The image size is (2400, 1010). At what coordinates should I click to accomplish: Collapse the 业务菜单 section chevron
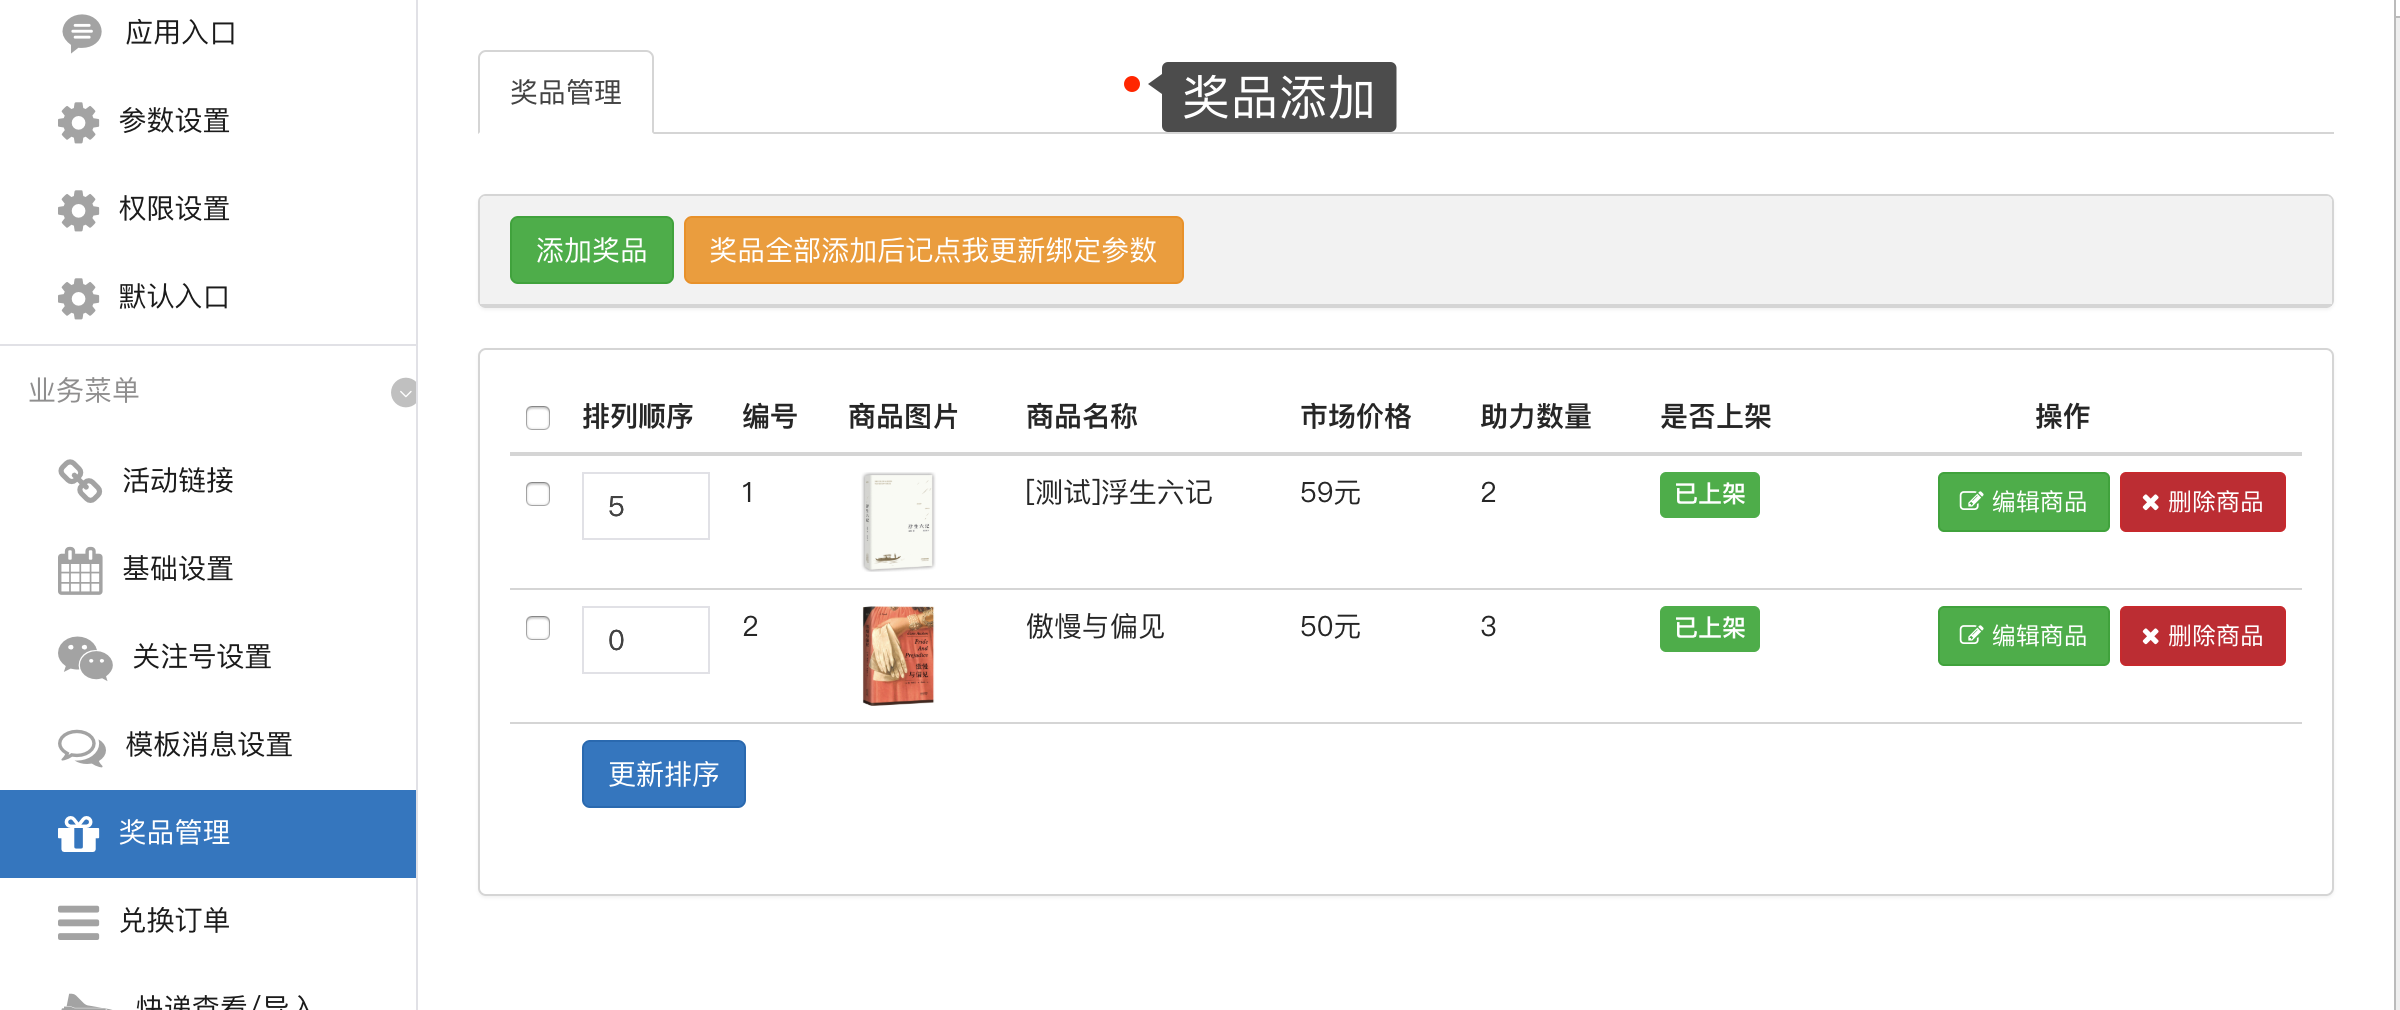pos(404,392)
